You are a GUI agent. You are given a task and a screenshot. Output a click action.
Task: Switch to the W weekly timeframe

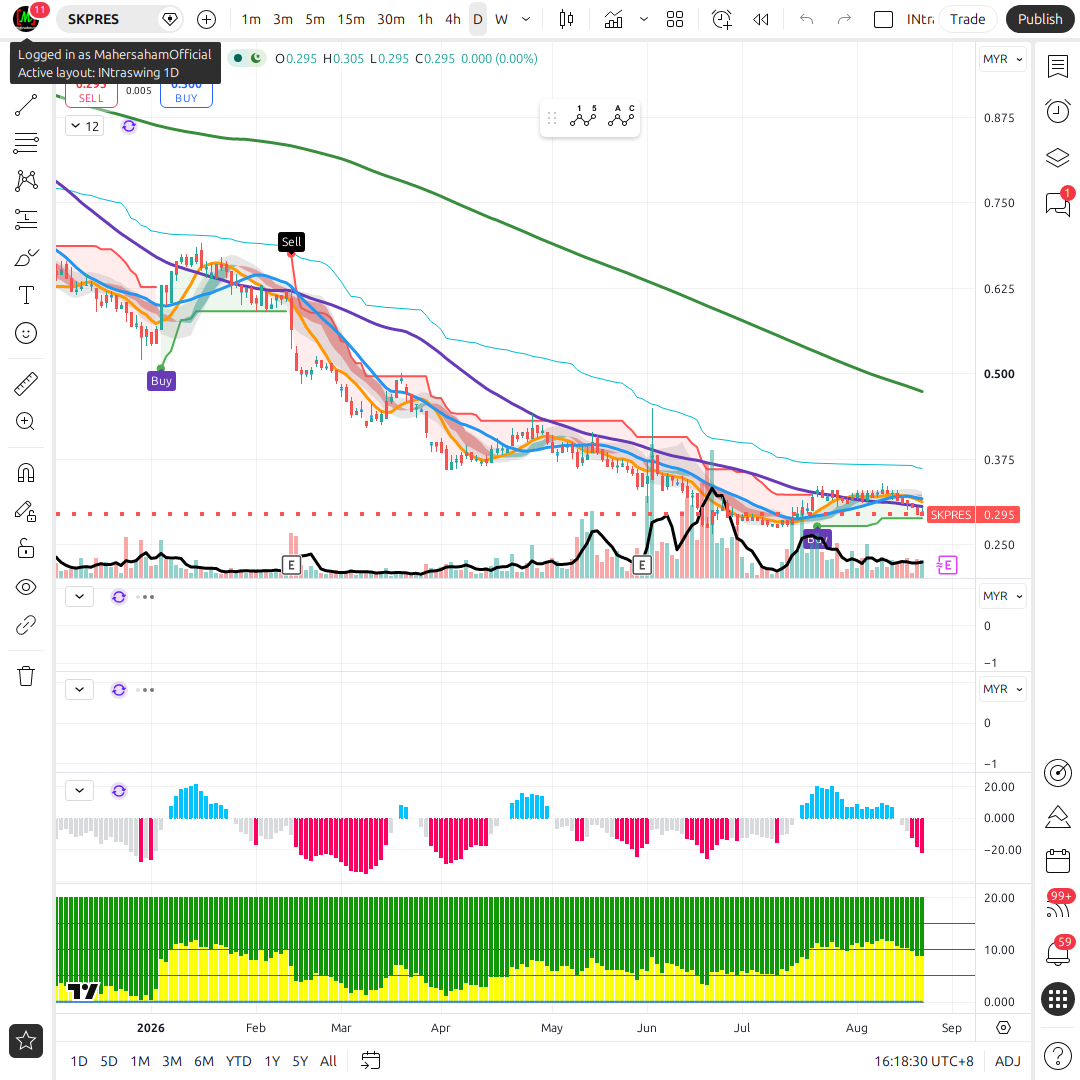pyautogui.click(x=501, y=19)
